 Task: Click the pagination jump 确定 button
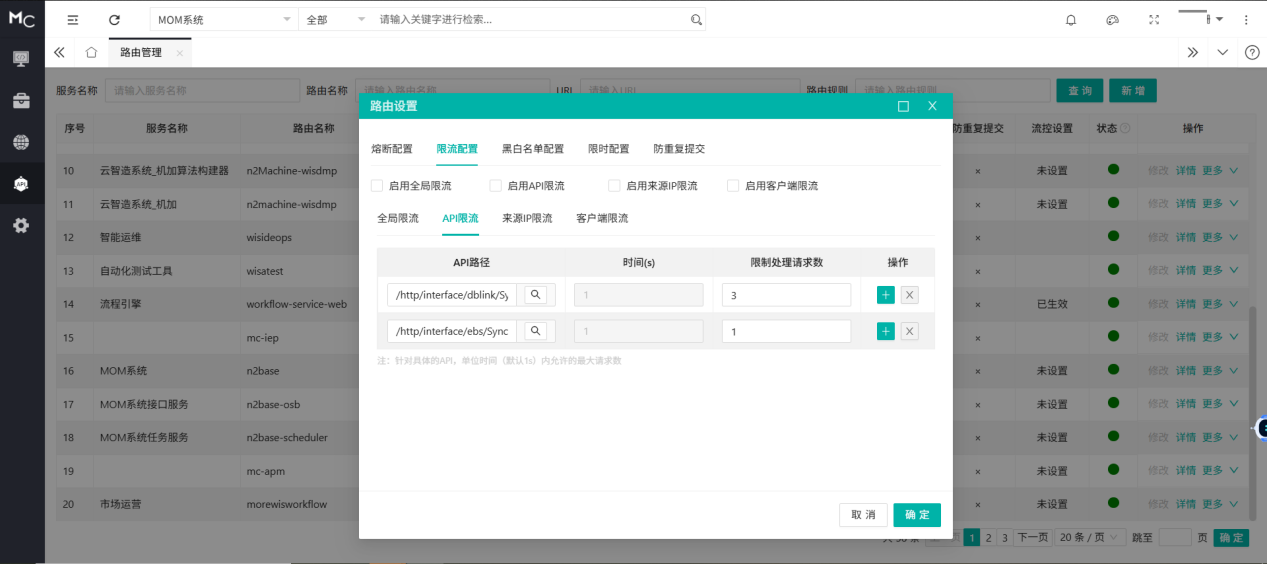[1231, 538]
